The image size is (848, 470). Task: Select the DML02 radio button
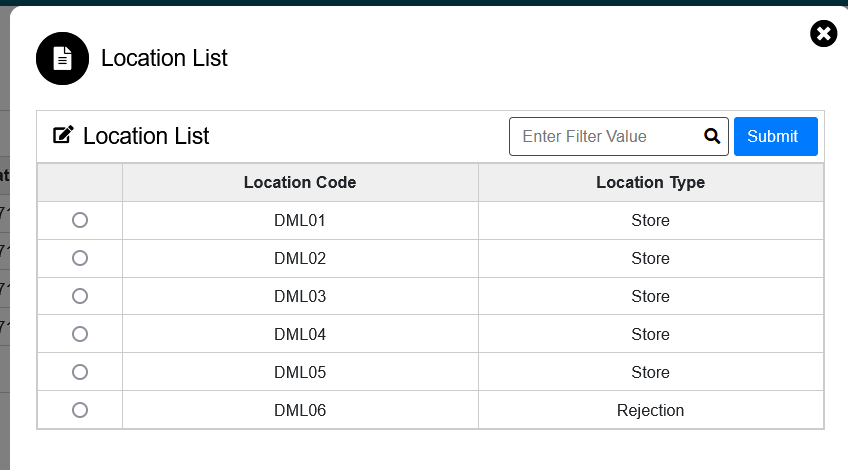pos(80,258)
